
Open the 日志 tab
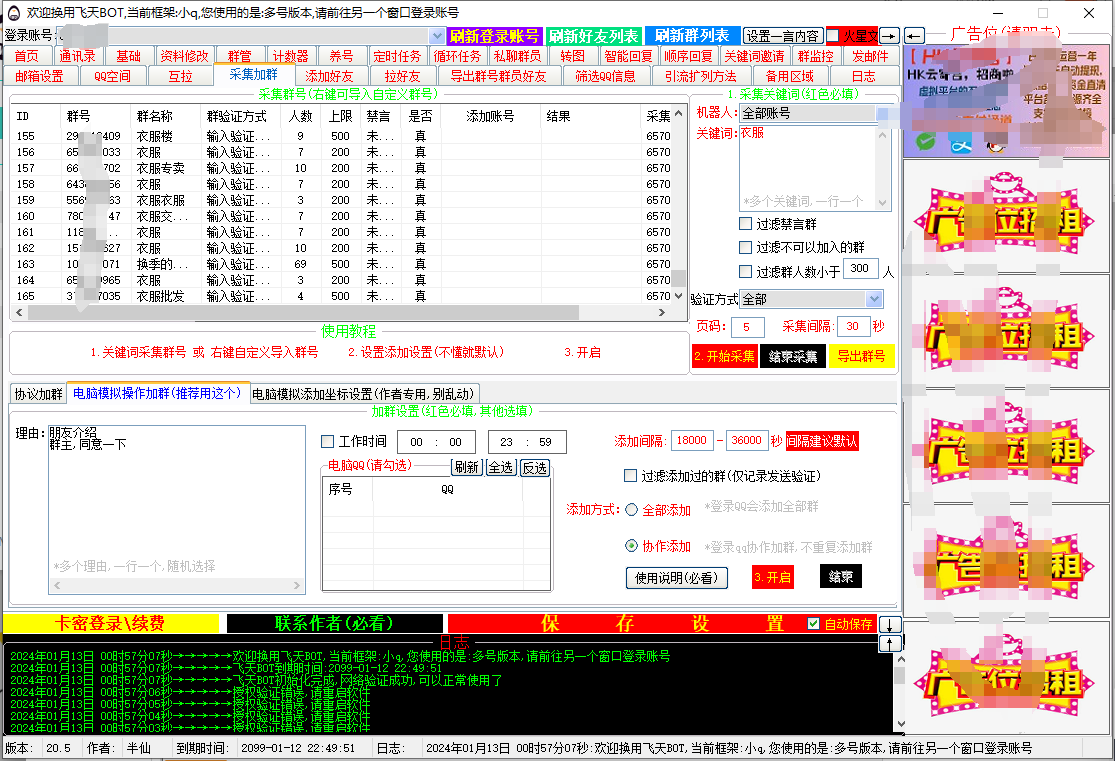pyautogui.click(x=863, y=76)
